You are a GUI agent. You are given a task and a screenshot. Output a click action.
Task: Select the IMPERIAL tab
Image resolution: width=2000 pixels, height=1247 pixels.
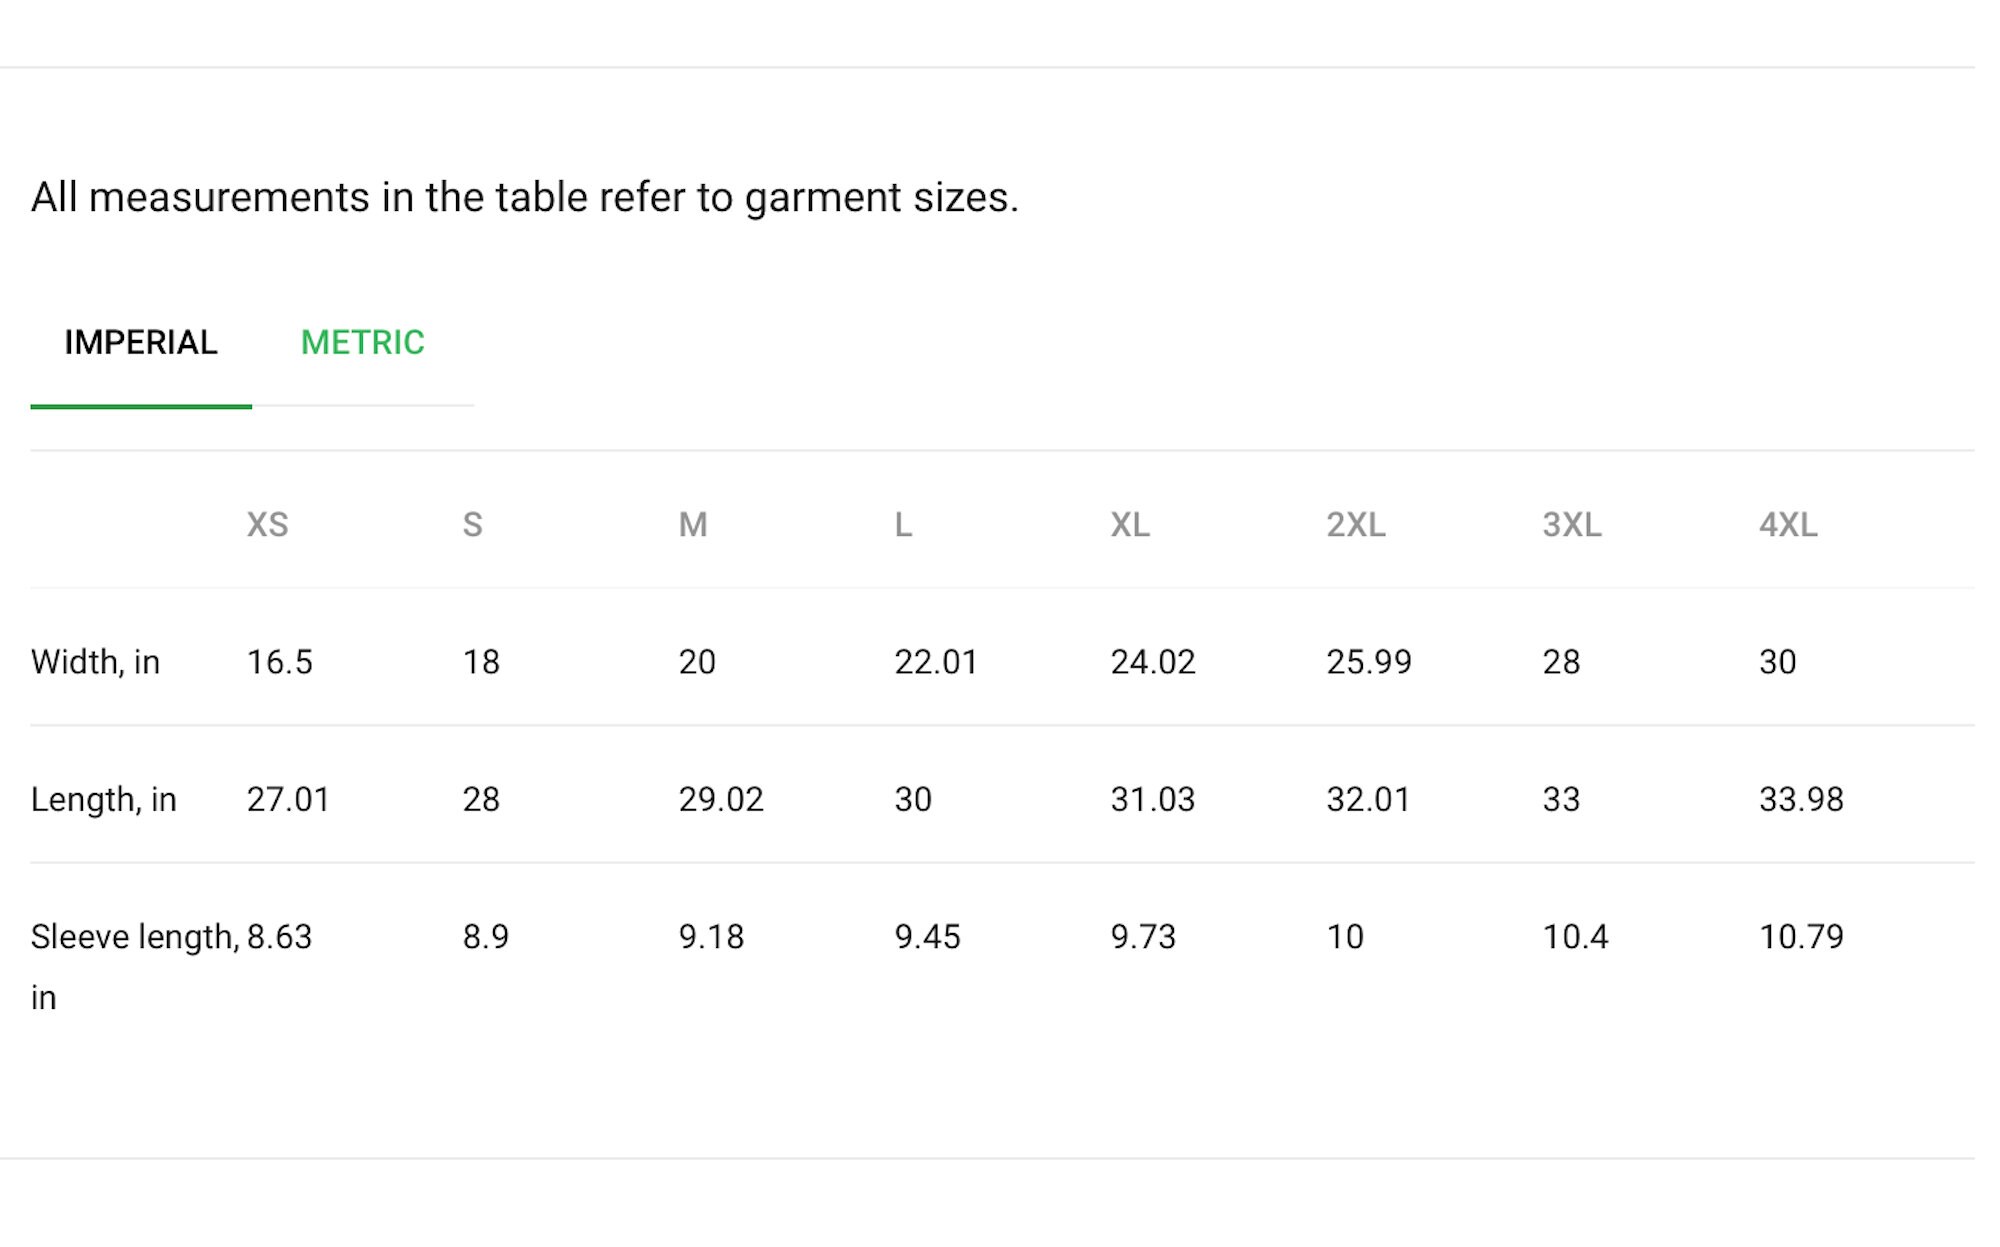point(141,343)
